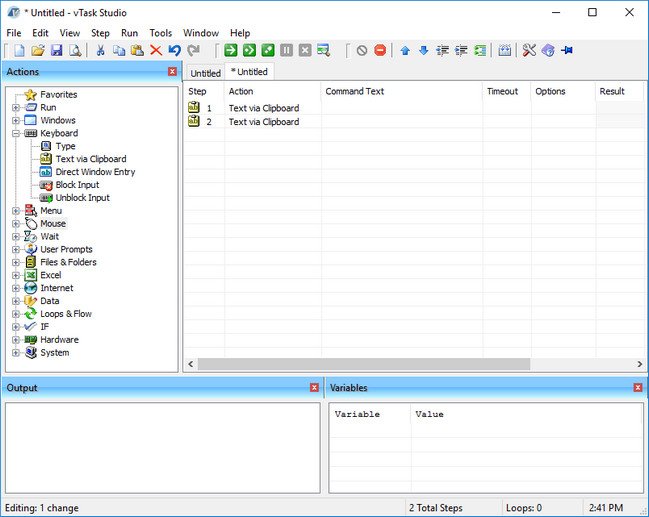Screen dimensions: 649x517
Task: Click the blue Undo arrow icon
Action: point(174,50)
